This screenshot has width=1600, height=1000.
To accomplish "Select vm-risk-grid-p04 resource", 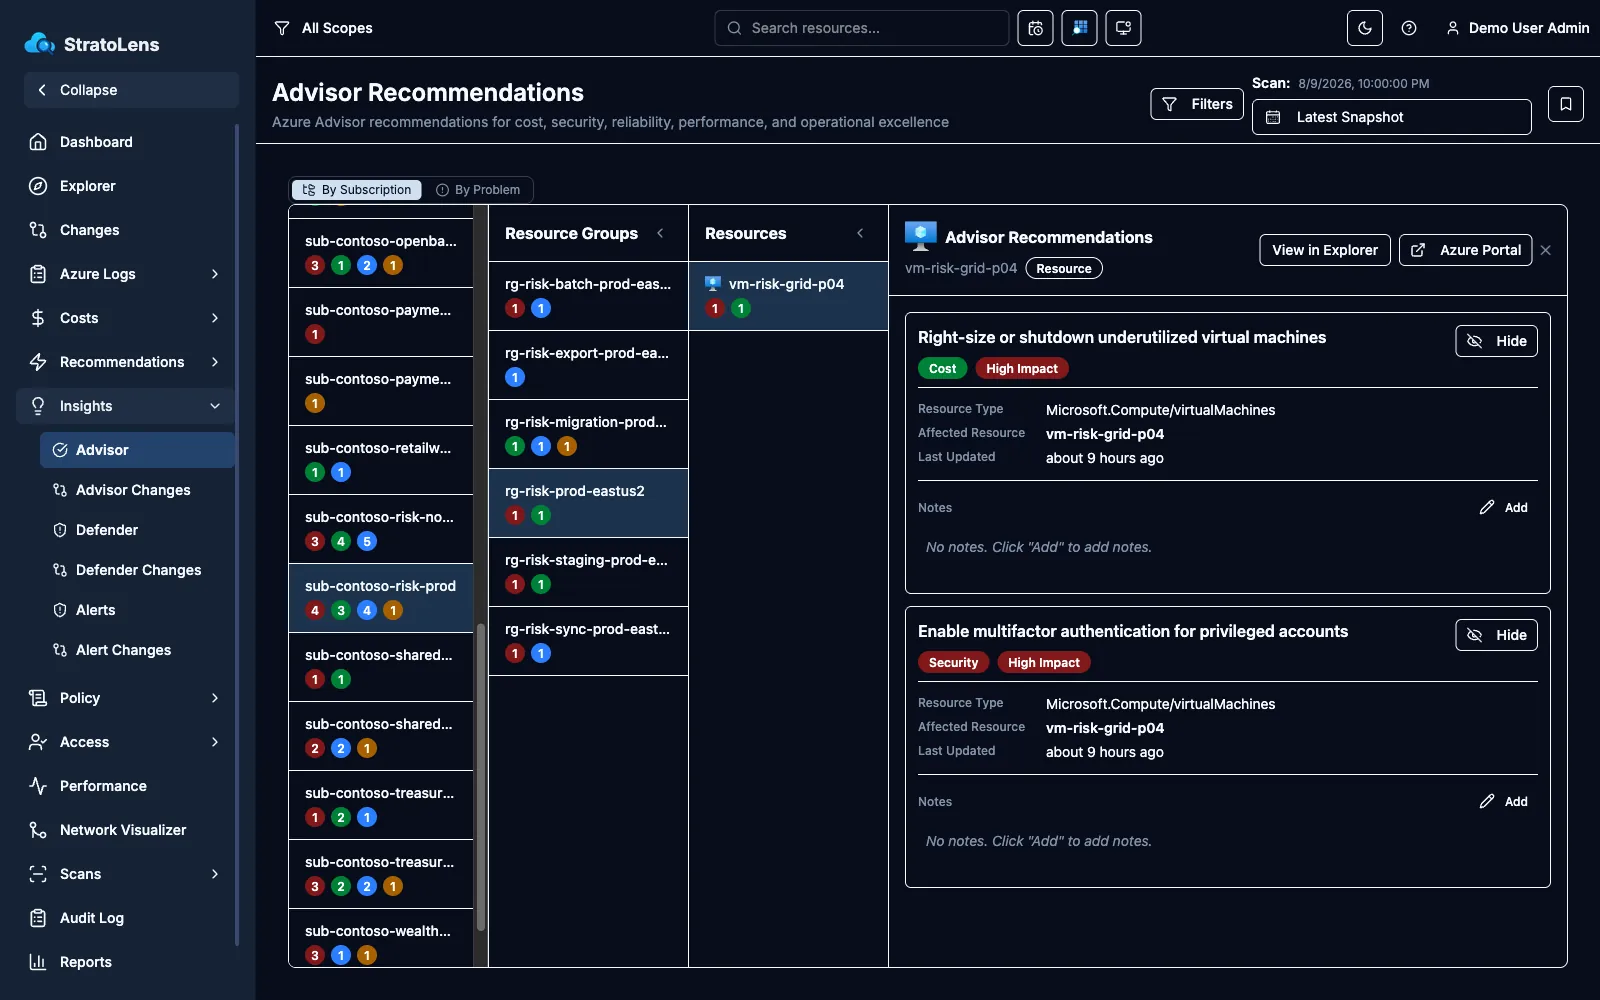I will (788, 296).
